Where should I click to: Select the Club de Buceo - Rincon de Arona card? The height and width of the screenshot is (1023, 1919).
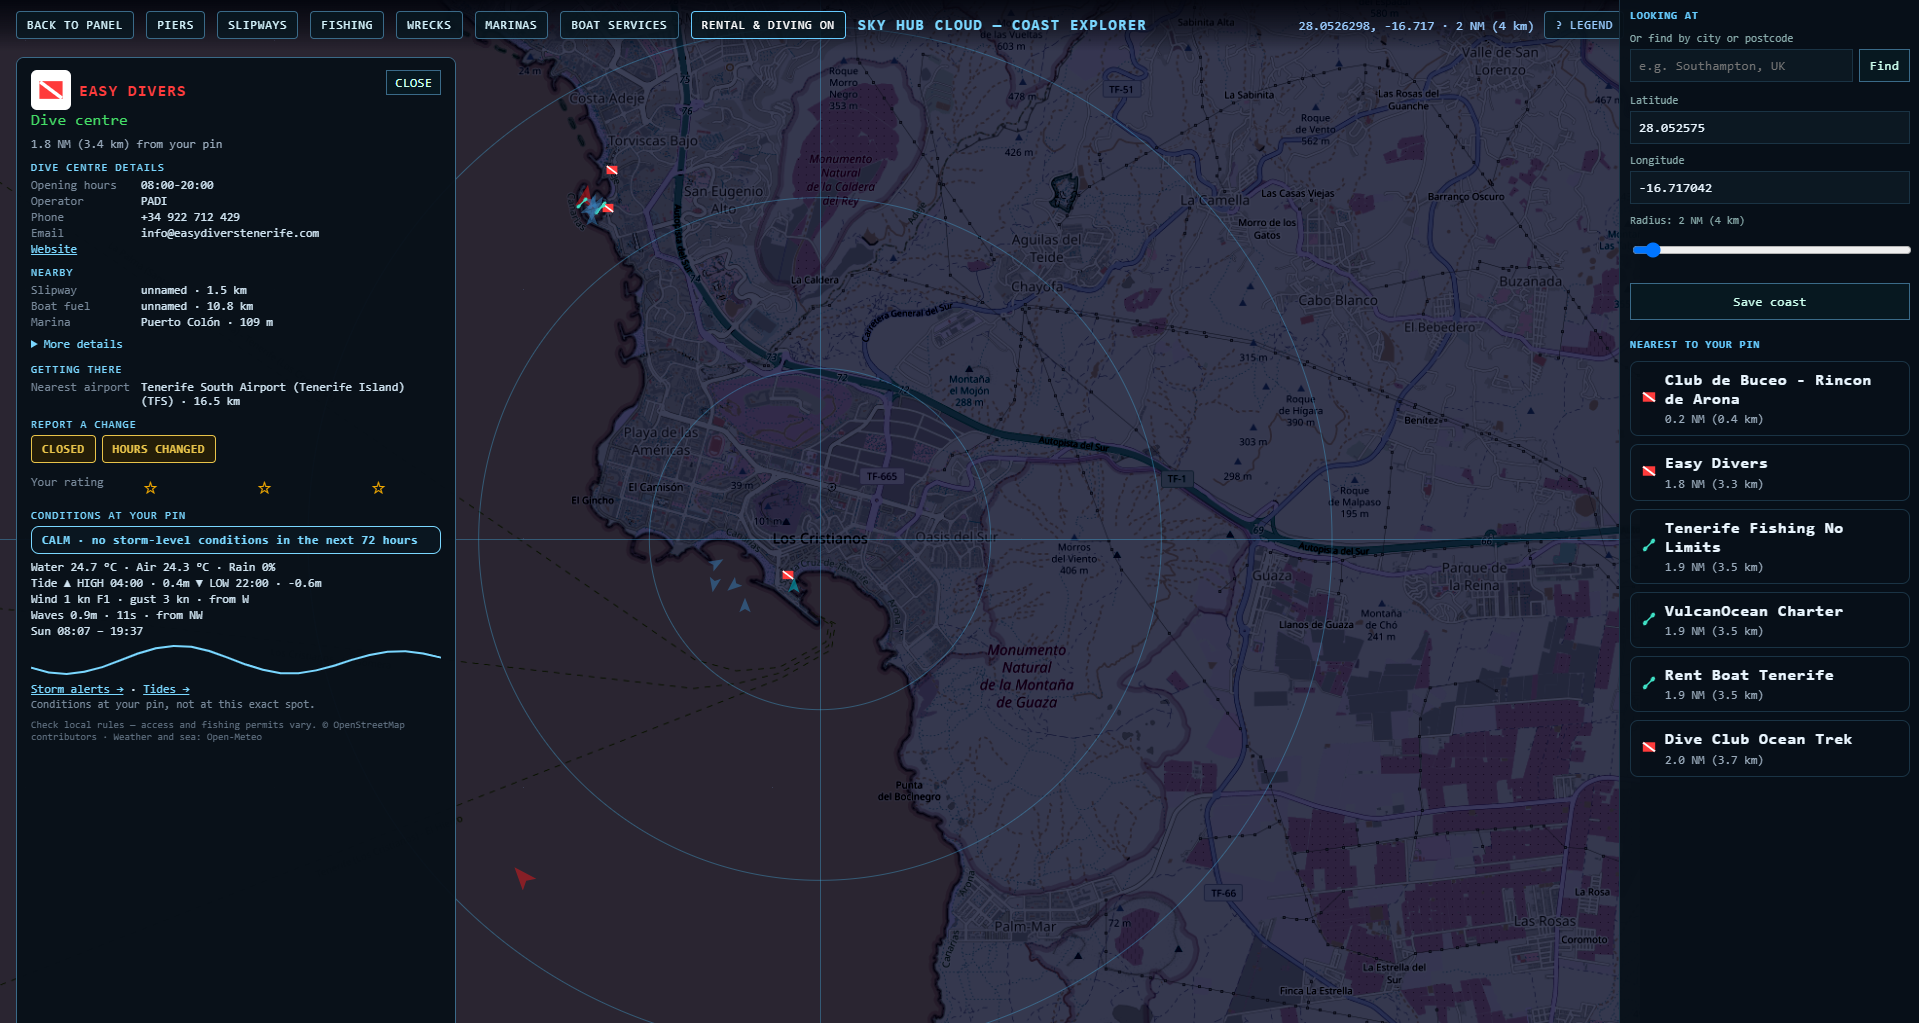[1769, 398]
